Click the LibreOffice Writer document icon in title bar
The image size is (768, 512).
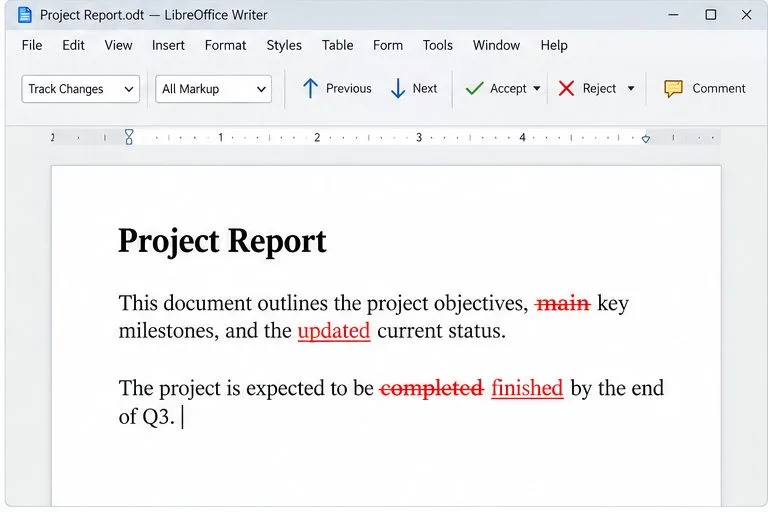[24, 15]
